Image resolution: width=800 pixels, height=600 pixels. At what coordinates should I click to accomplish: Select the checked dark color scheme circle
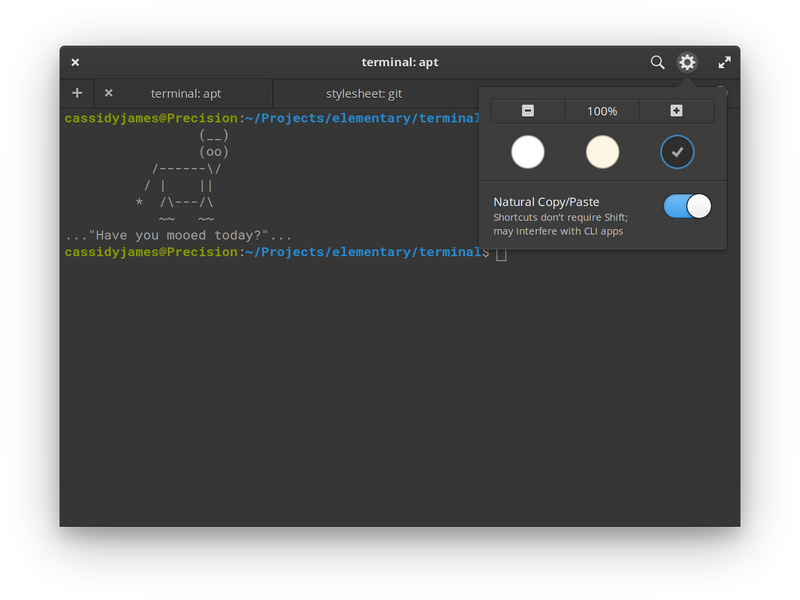click(677, 152)
